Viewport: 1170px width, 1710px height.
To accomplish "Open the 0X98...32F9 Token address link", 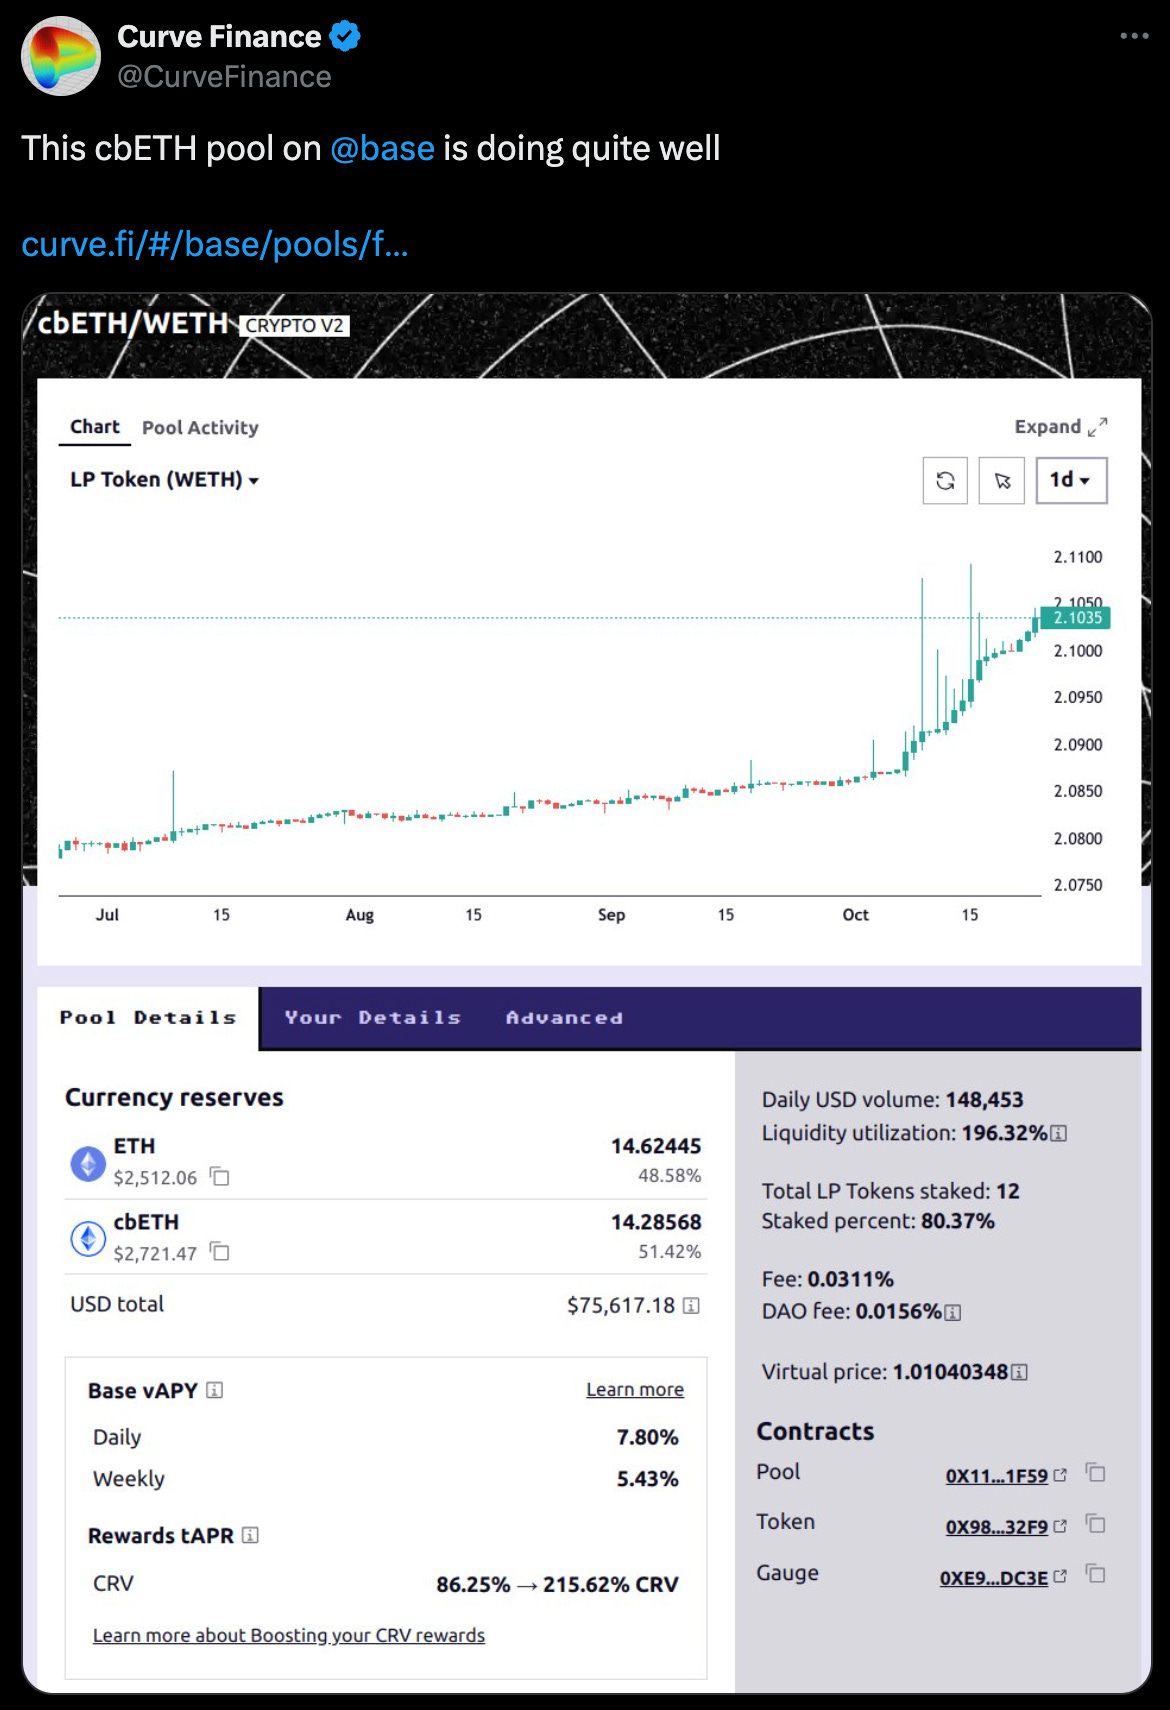I will coord(997,1527).
